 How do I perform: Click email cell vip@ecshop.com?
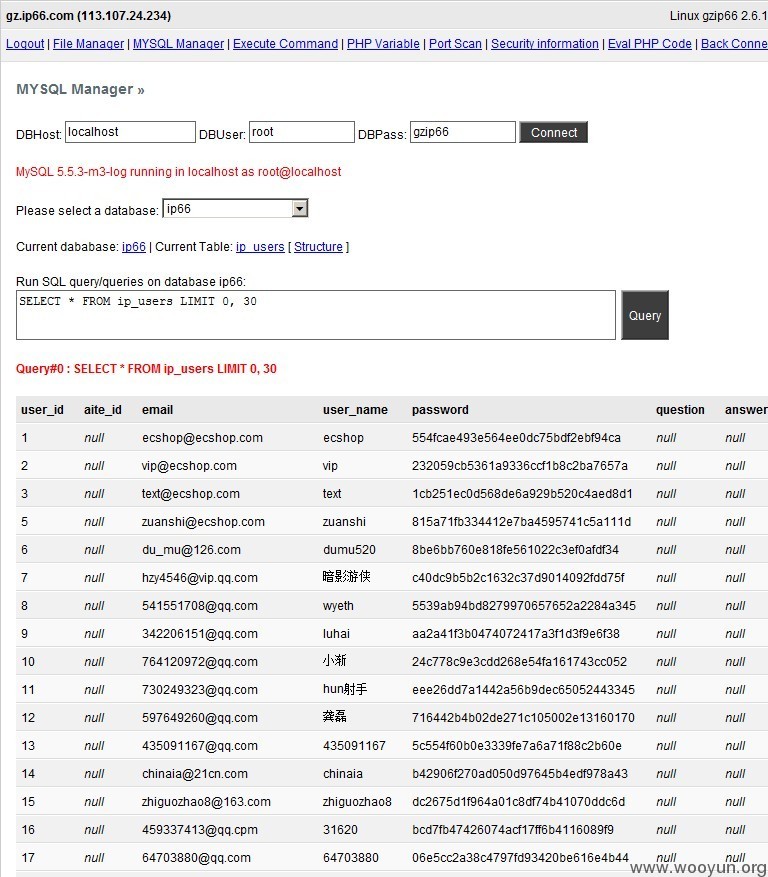189,465
